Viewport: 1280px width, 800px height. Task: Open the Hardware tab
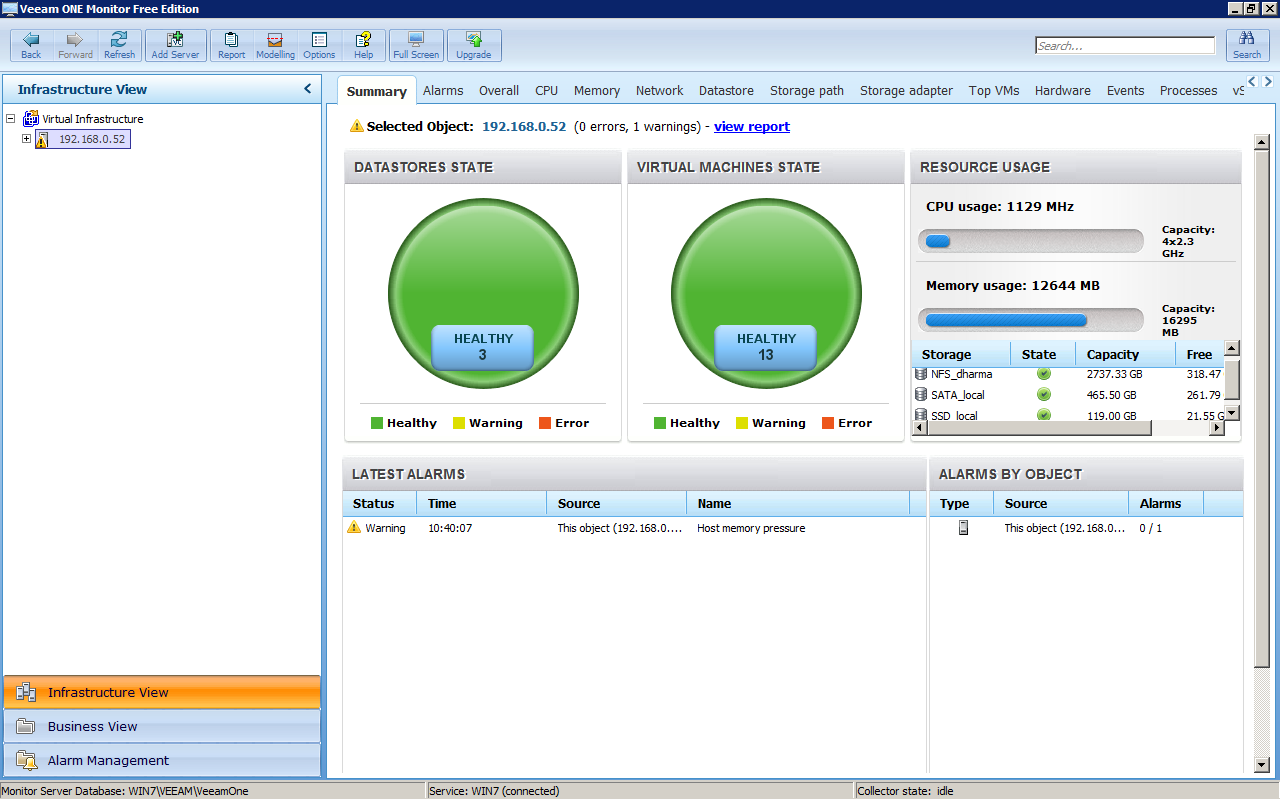pyautogui.click(x=1063, y=90)
